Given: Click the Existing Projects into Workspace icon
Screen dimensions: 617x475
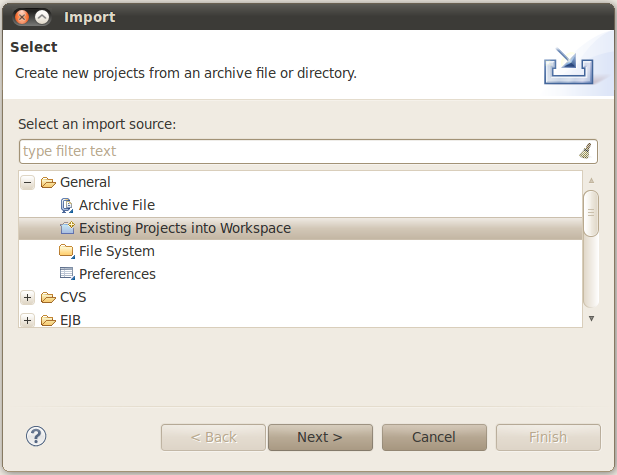Looking at the screenshot, I should (x=67, y=228).
